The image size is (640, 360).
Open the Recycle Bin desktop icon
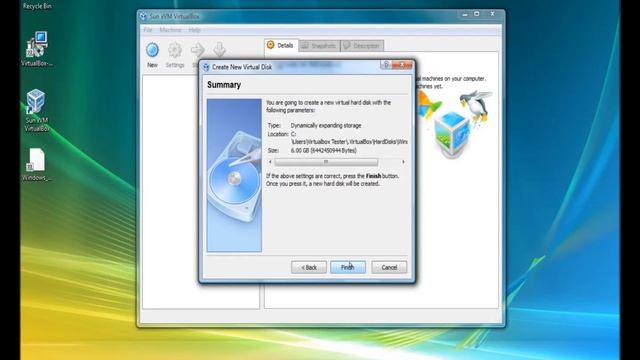pos(37,6)
